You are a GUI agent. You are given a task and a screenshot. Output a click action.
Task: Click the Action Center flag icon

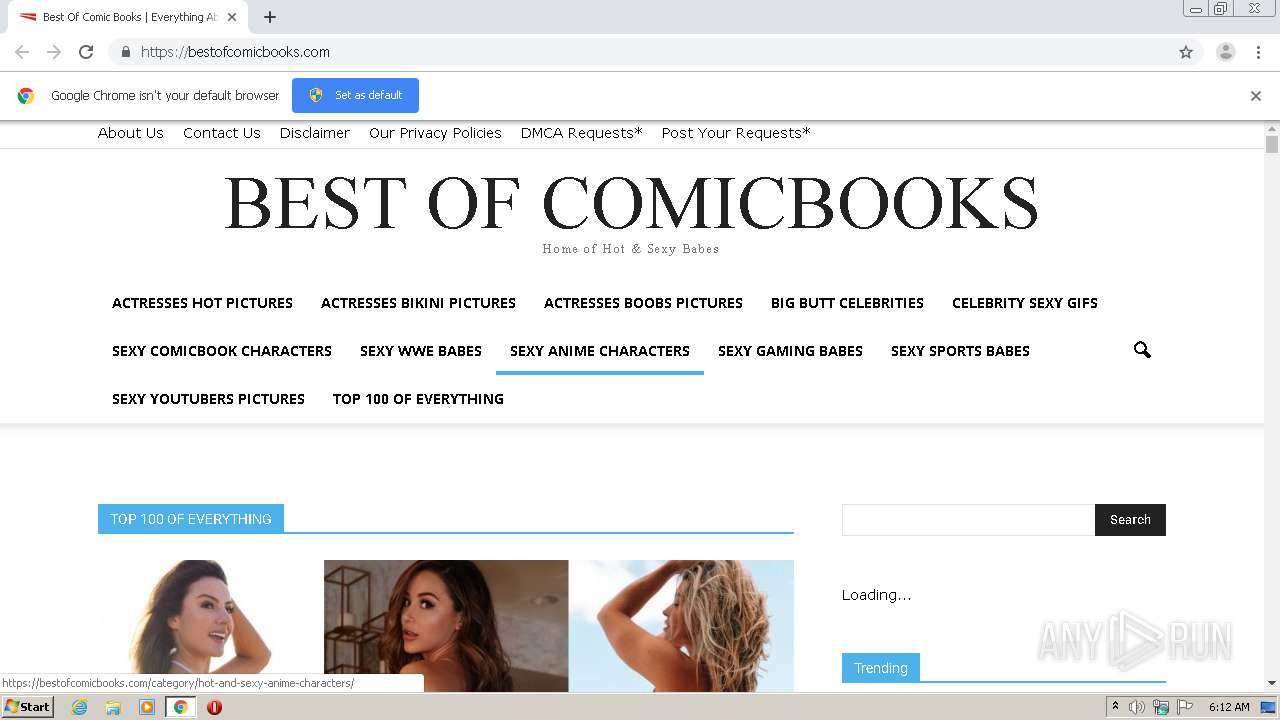(1185, 707)
